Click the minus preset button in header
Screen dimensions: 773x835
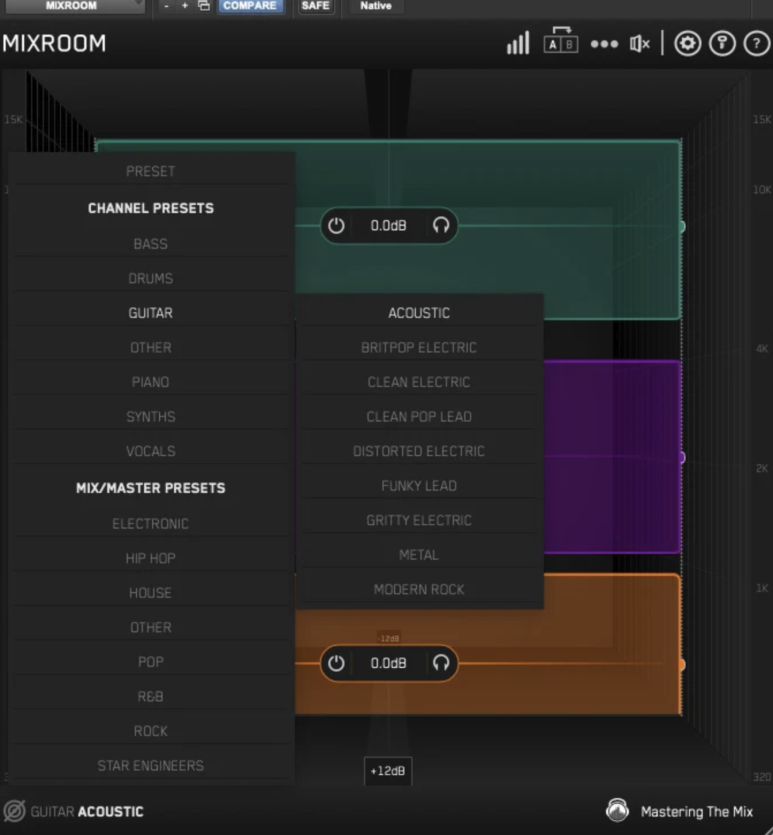pyautogui.click(x=167, y=6)
